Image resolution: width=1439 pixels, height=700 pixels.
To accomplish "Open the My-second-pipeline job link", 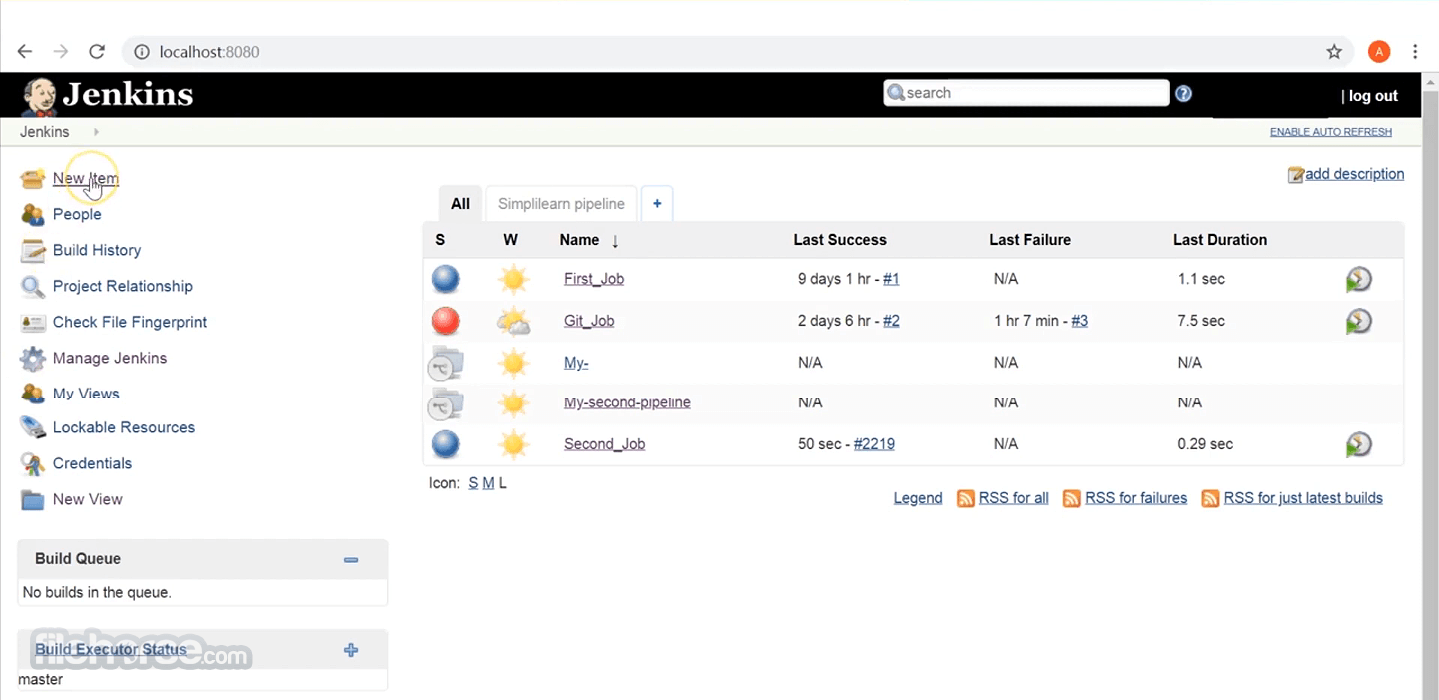I will 627,402.
